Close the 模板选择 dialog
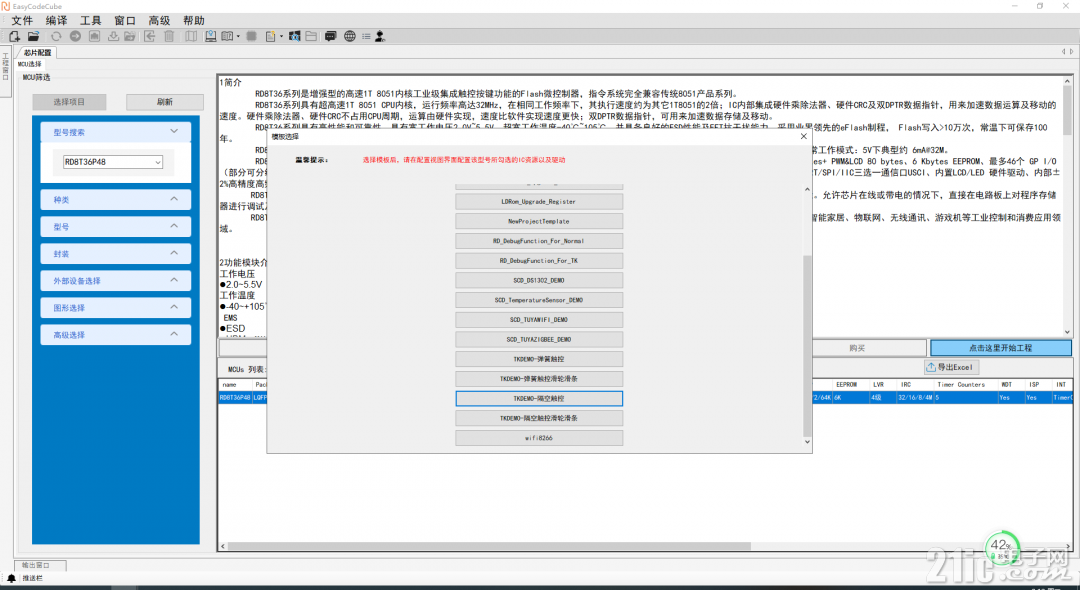This screenshot has width=1080, height=590. 803,136
